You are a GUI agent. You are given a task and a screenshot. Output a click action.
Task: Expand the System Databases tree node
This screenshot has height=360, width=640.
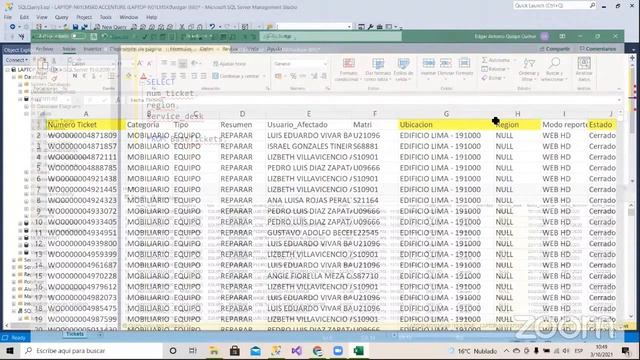click(x=20, y=84)
